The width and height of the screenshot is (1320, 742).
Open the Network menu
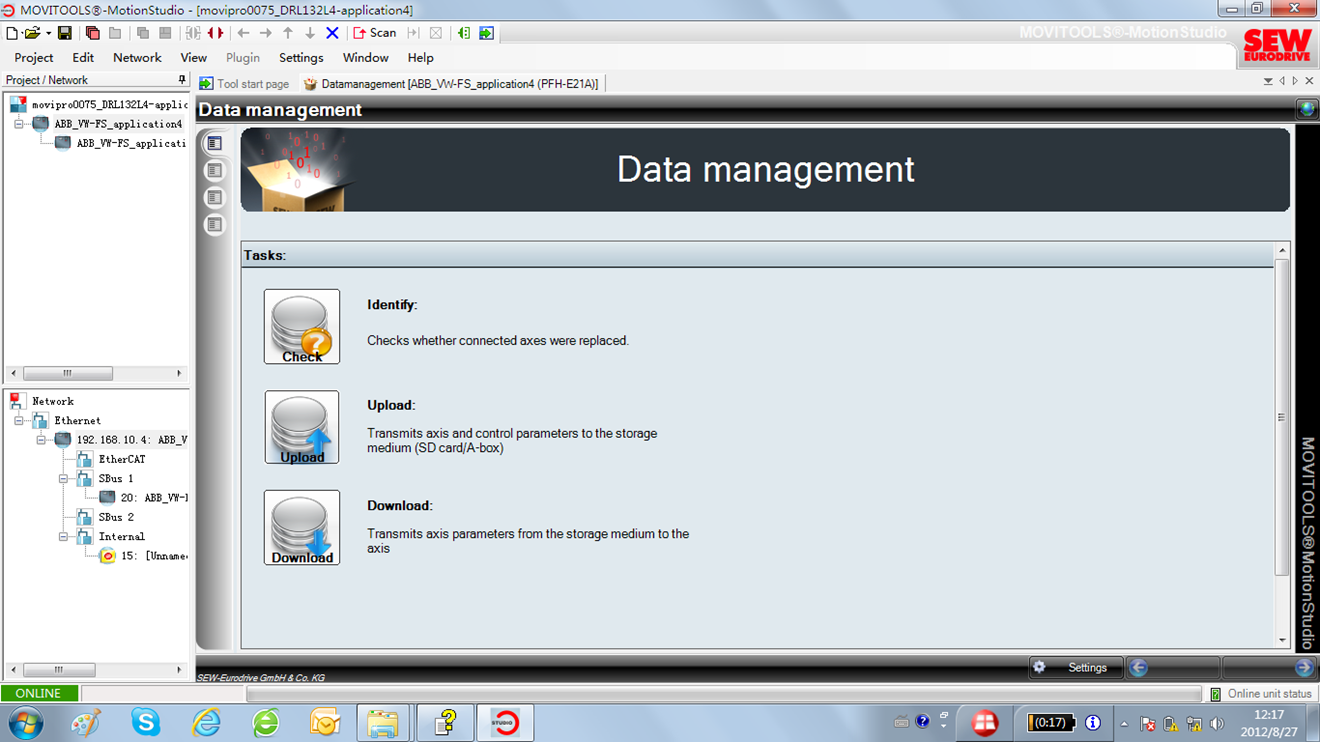(x=137, y=58)
